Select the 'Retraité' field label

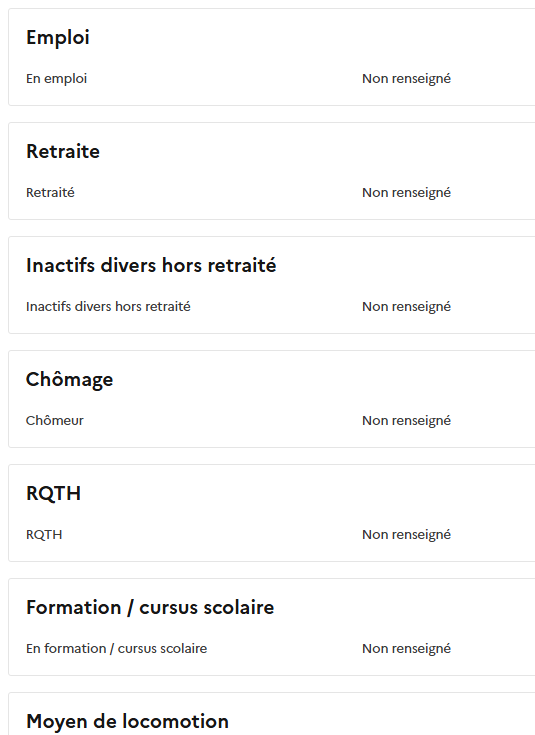tap(50, 193)
